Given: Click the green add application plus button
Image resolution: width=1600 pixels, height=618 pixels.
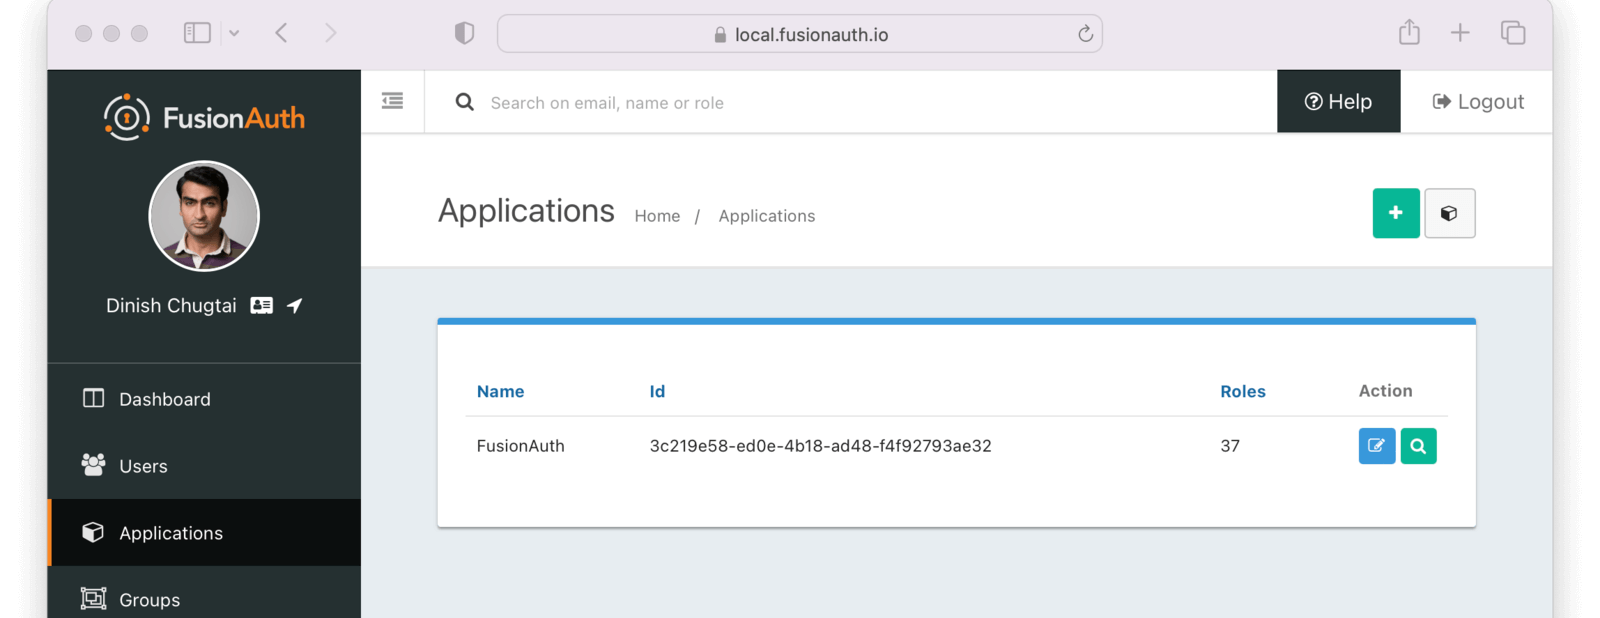Looking at the screenshot, I should (x=1395, y=213).
